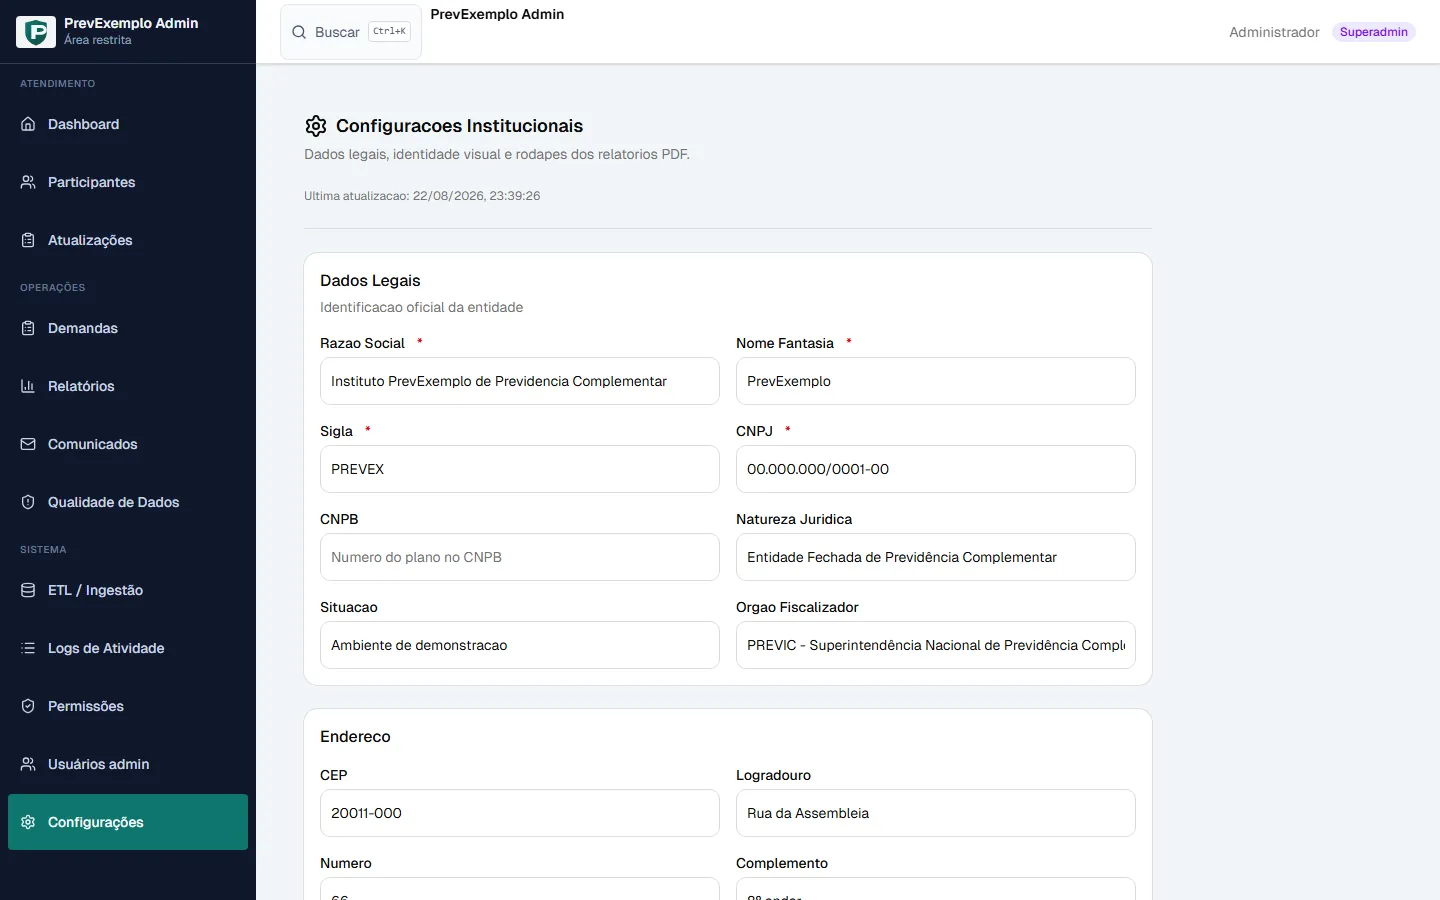Open Logs de Atividade
The width and height of the screenshot is (1440, 900).
[128, 648]
